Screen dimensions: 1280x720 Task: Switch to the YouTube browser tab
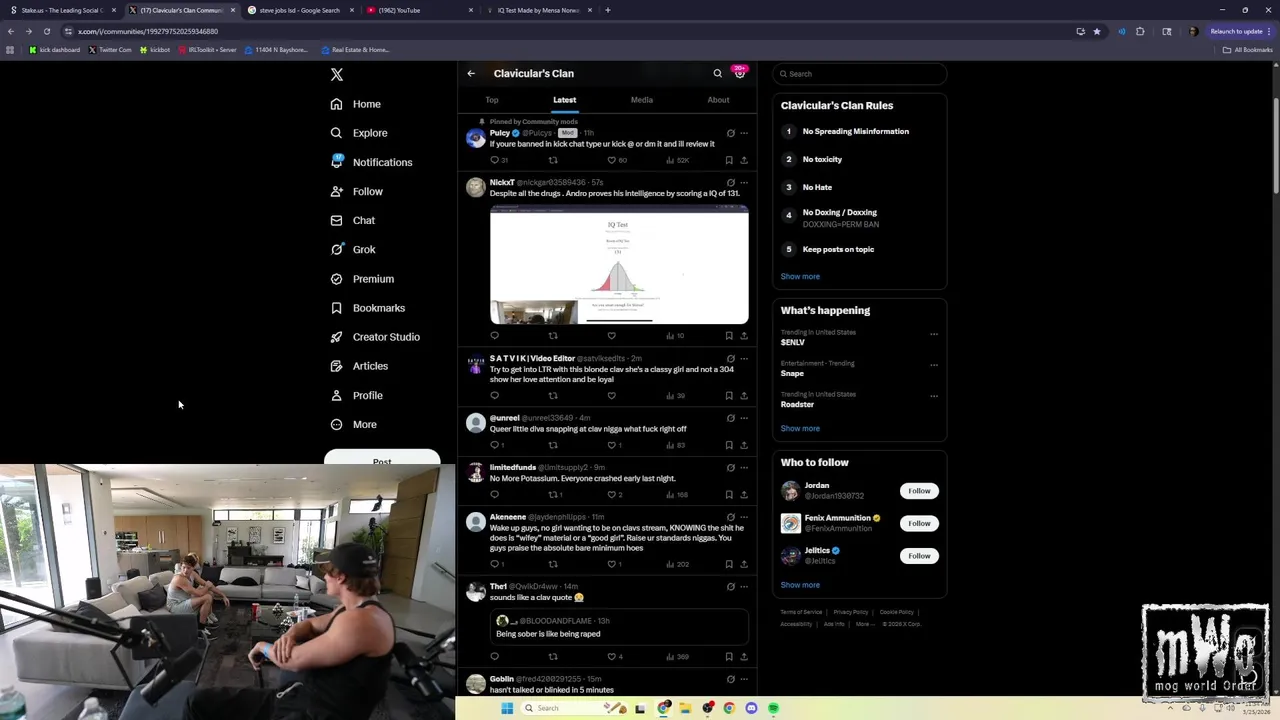[x=420, y=10]
